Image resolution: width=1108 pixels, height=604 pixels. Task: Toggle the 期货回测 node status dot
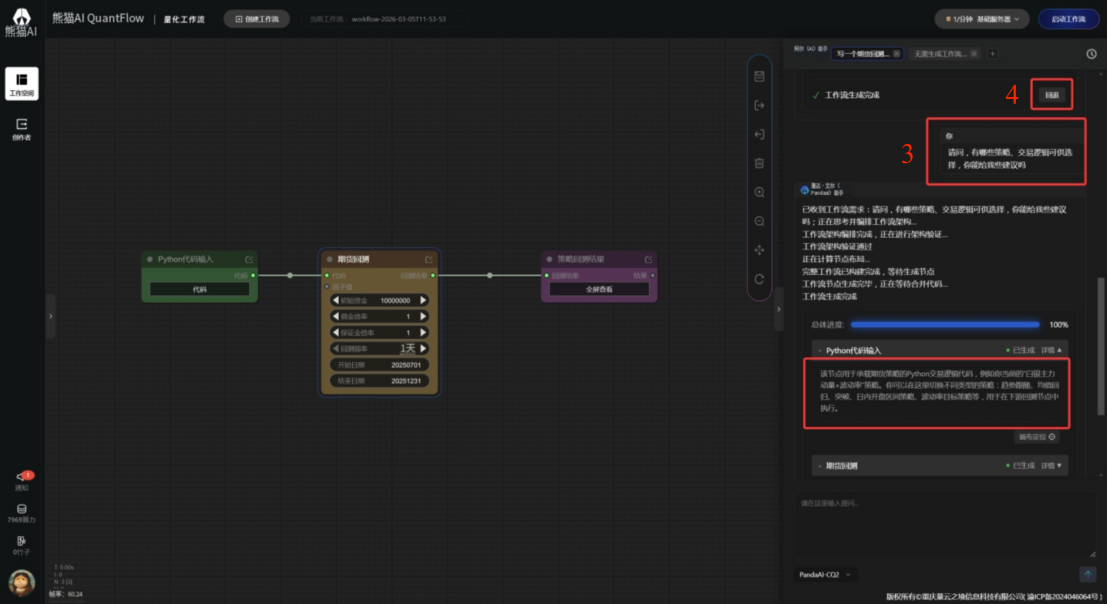click(x=329, y=259)
